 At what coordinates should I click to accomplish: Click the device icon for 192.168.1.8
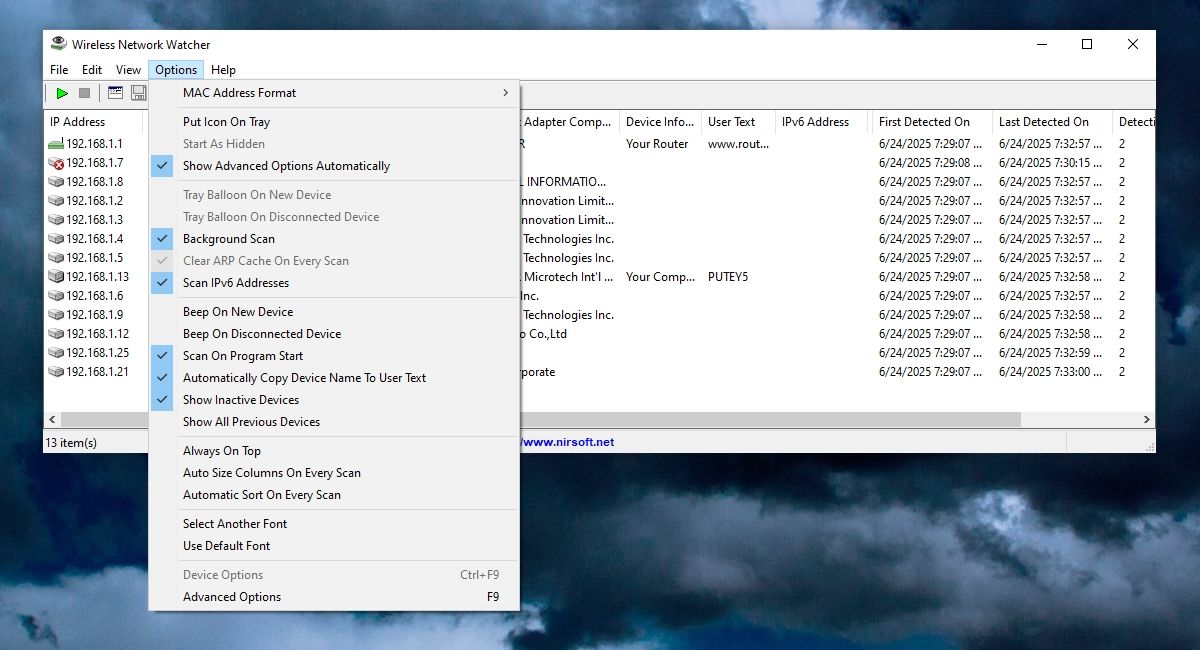click(56, 182)
